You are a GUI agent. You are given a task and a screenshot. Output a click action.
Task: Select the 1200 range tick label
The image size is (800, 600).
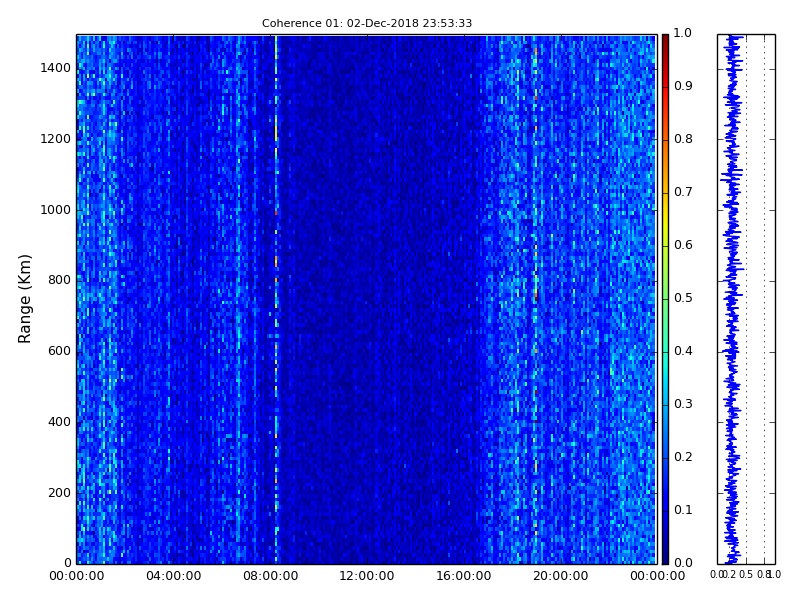pyautogui.click(x=56, y=139)
